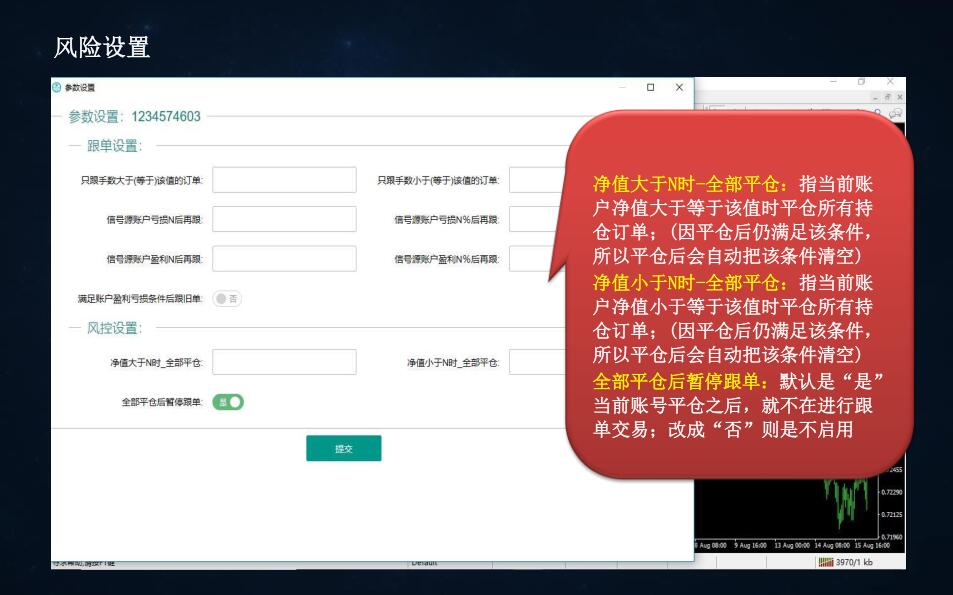Select the 信号源账户盈利N后再跟 input field
Viewport: 953px width, 595px height.
tap(284, 258)
